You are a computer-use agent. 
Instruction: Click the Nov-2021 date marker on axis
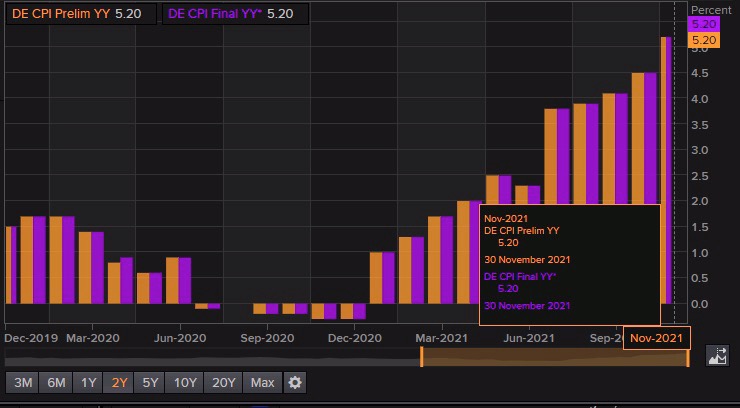point(657,338)
